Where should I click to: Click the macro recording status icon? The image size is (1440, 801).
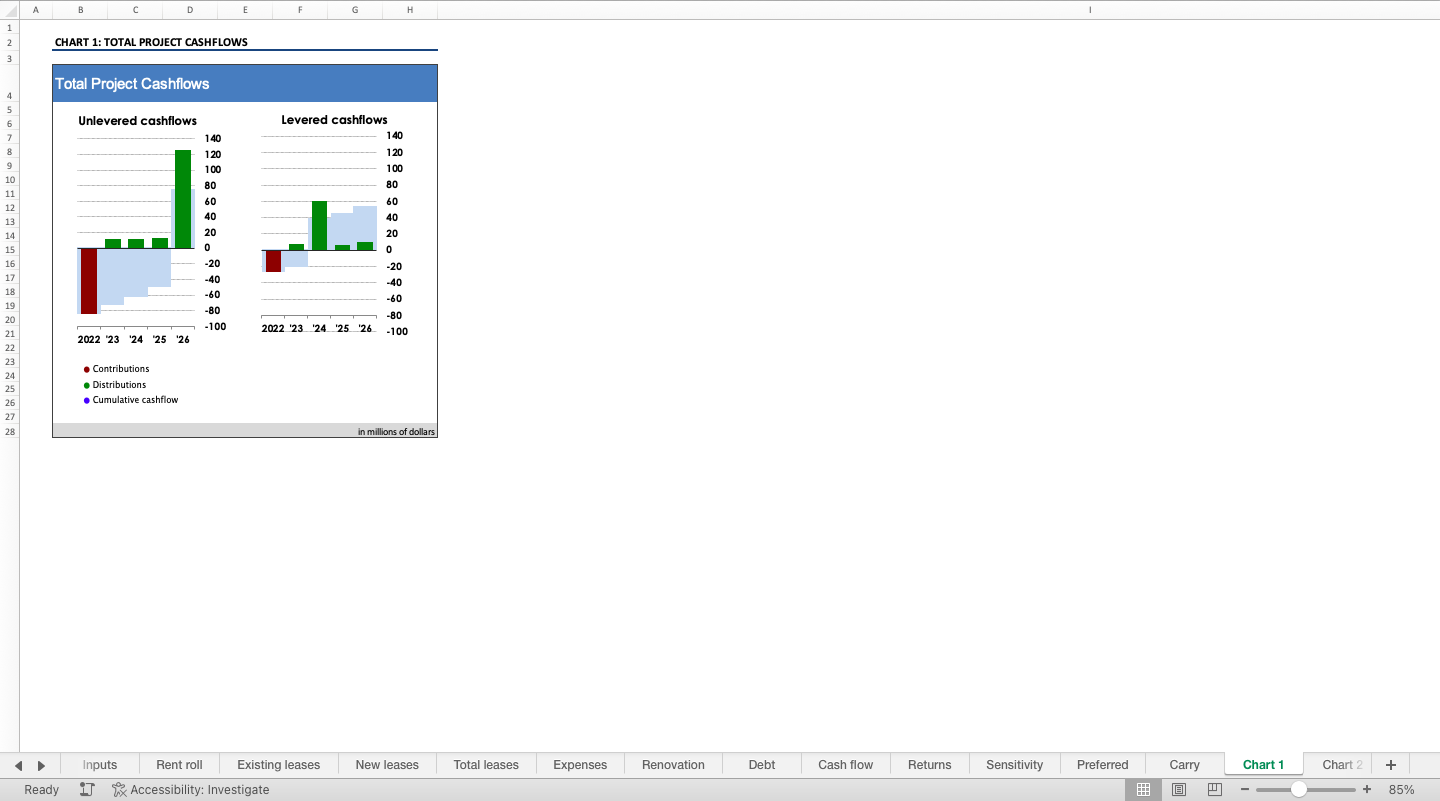click(87, 790)
